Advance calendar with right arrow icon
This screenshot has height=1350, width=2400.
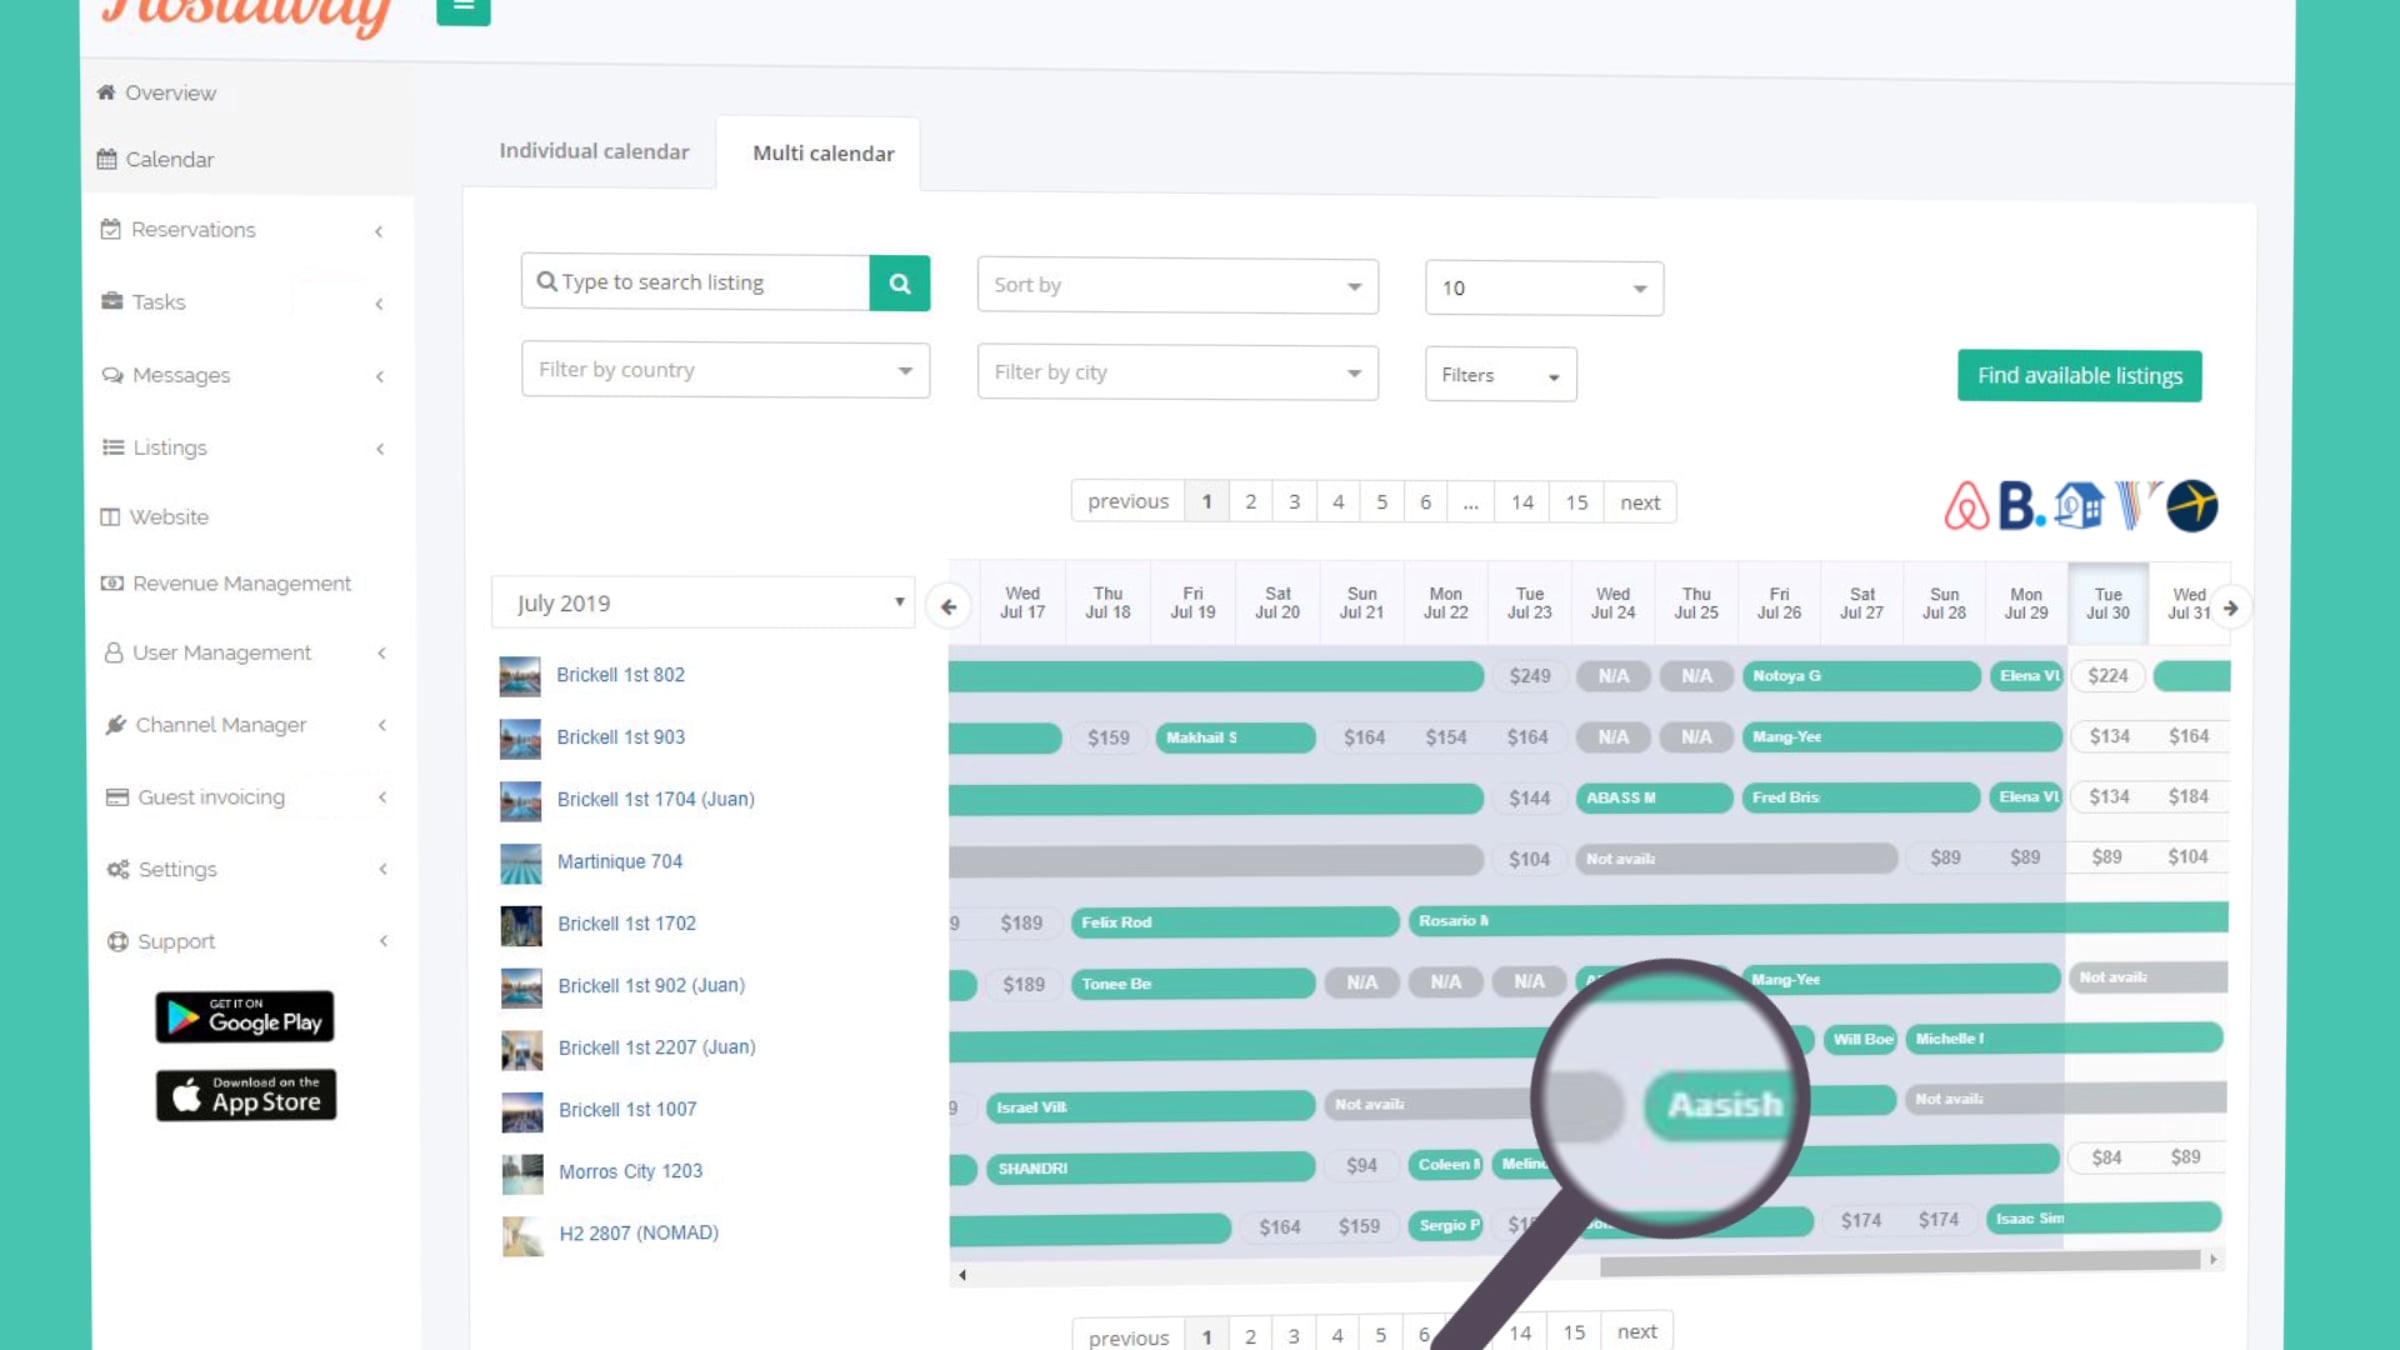[2230, 608]
